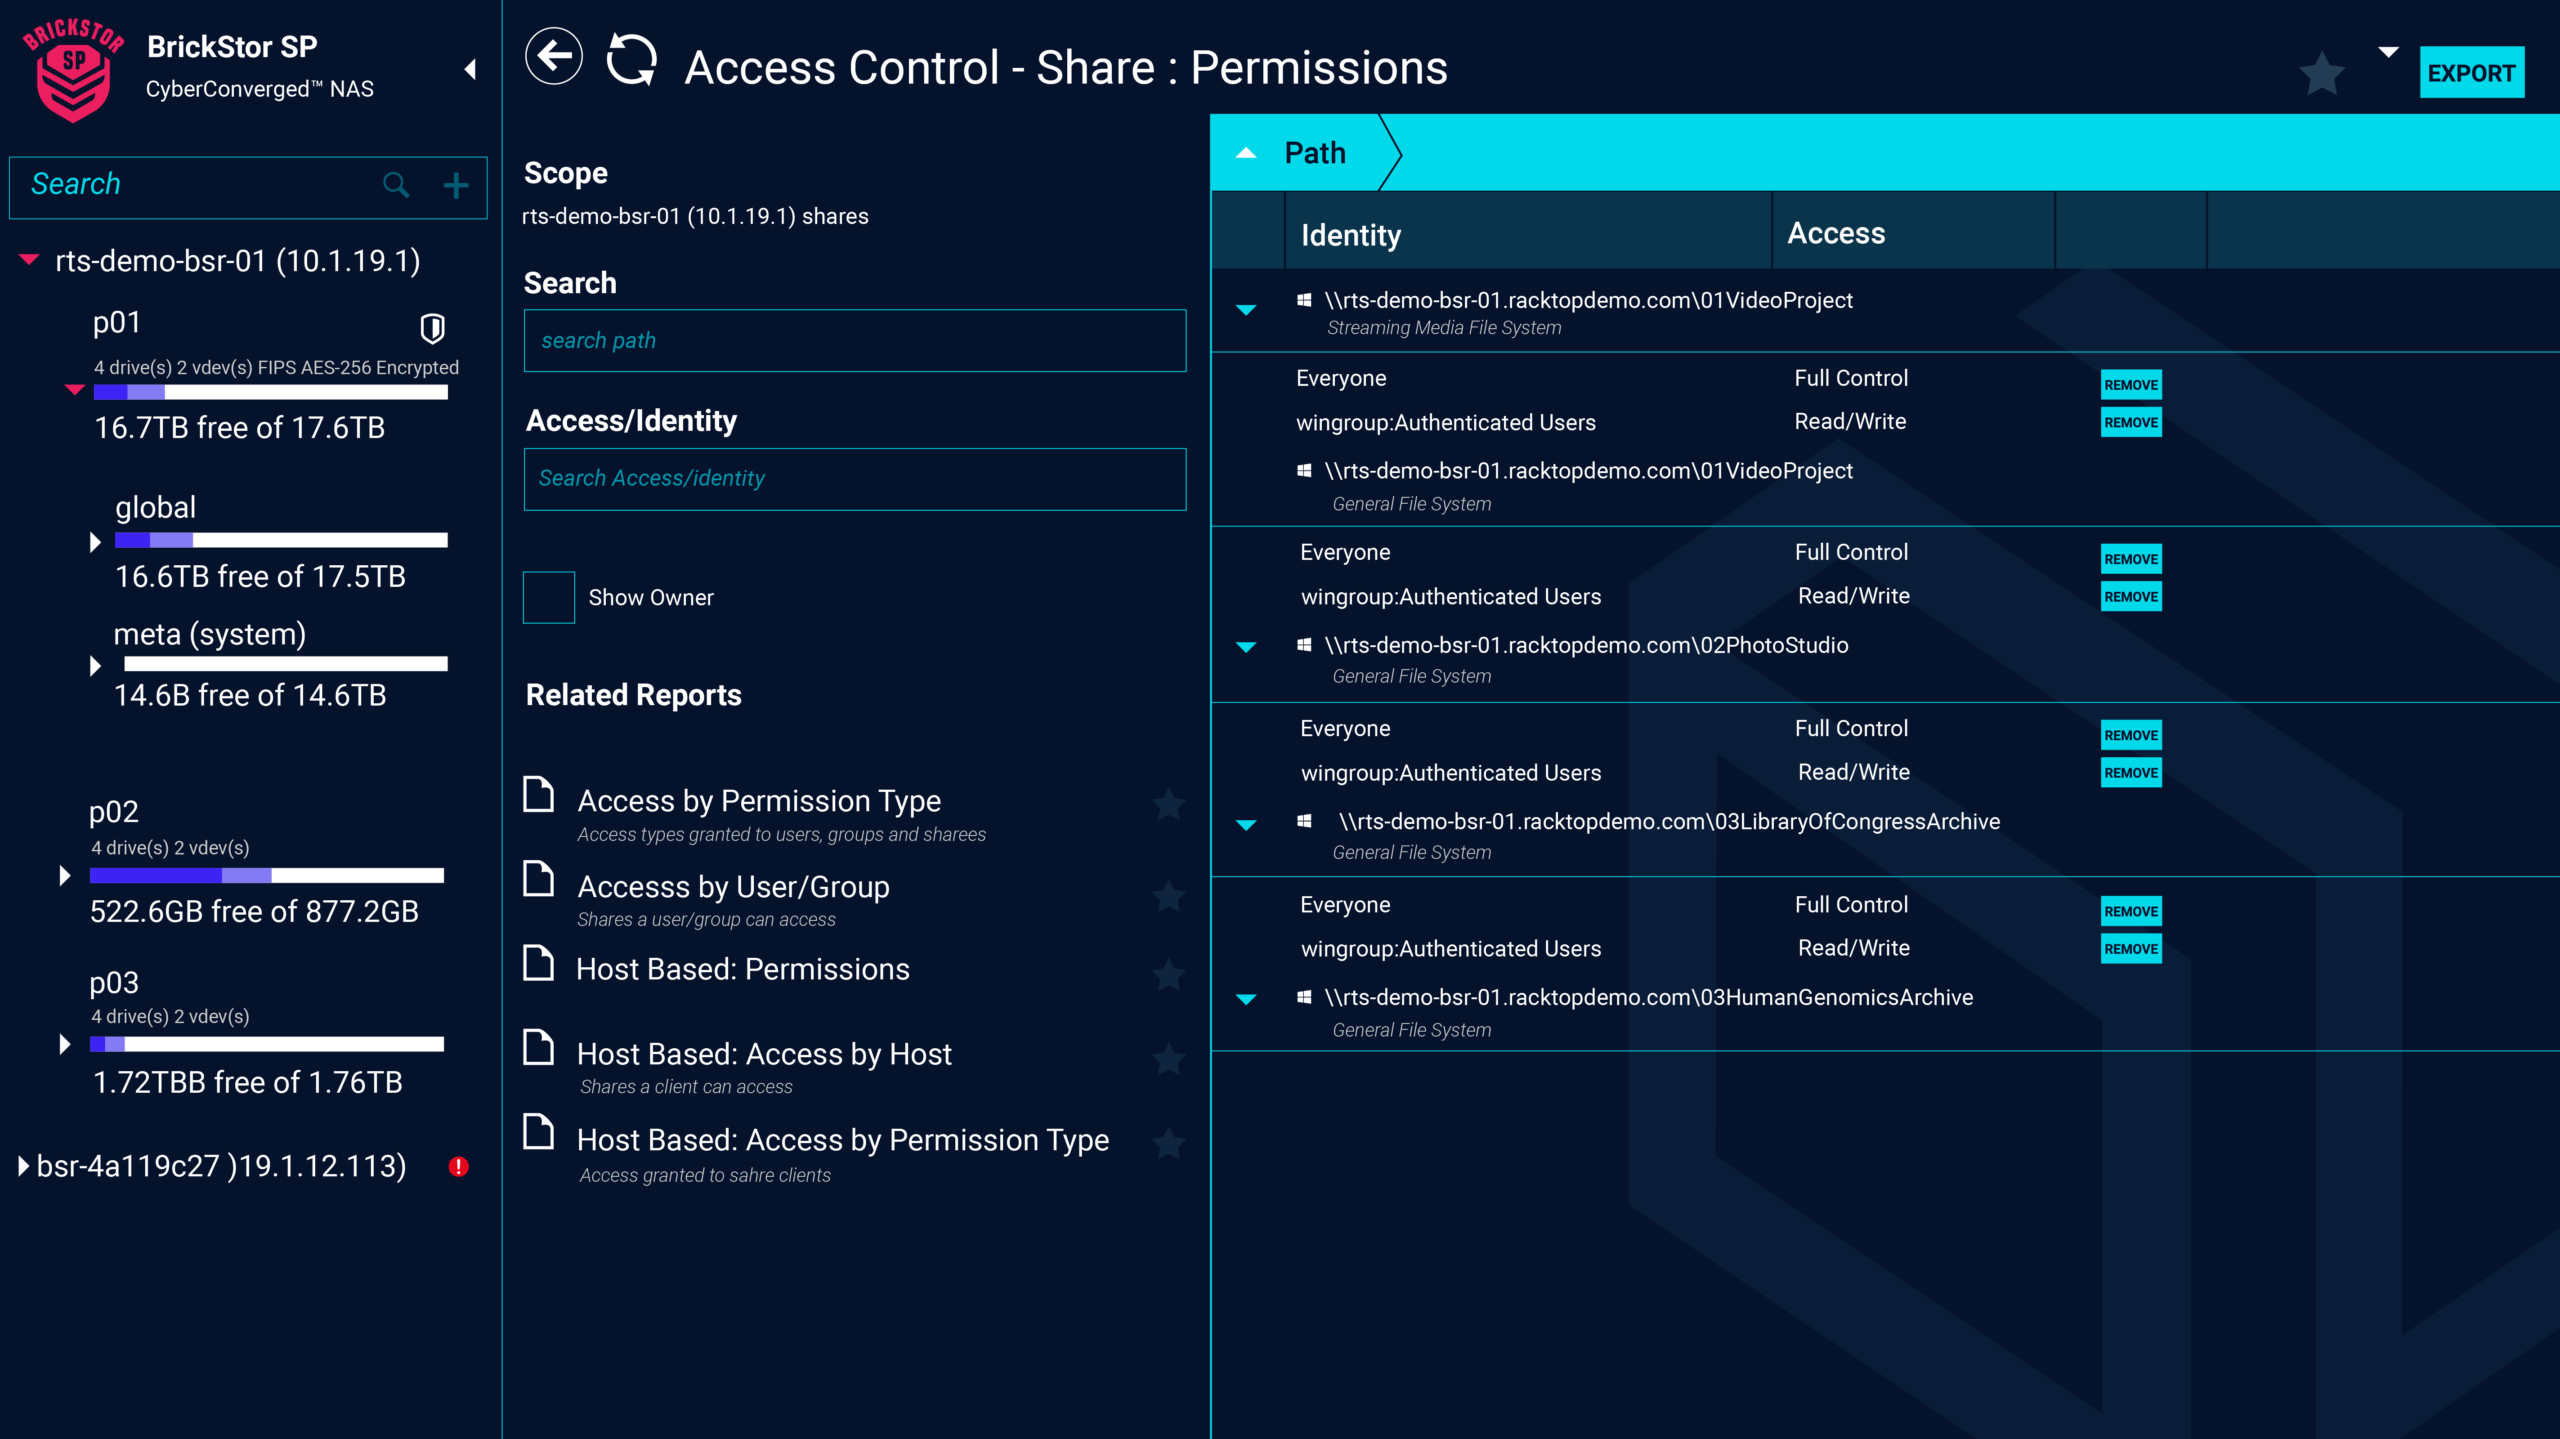The height and width of the screenshot is (1439, 2560).
Task: Open Access by Permission Type report
Action: (x=759, y=801)
